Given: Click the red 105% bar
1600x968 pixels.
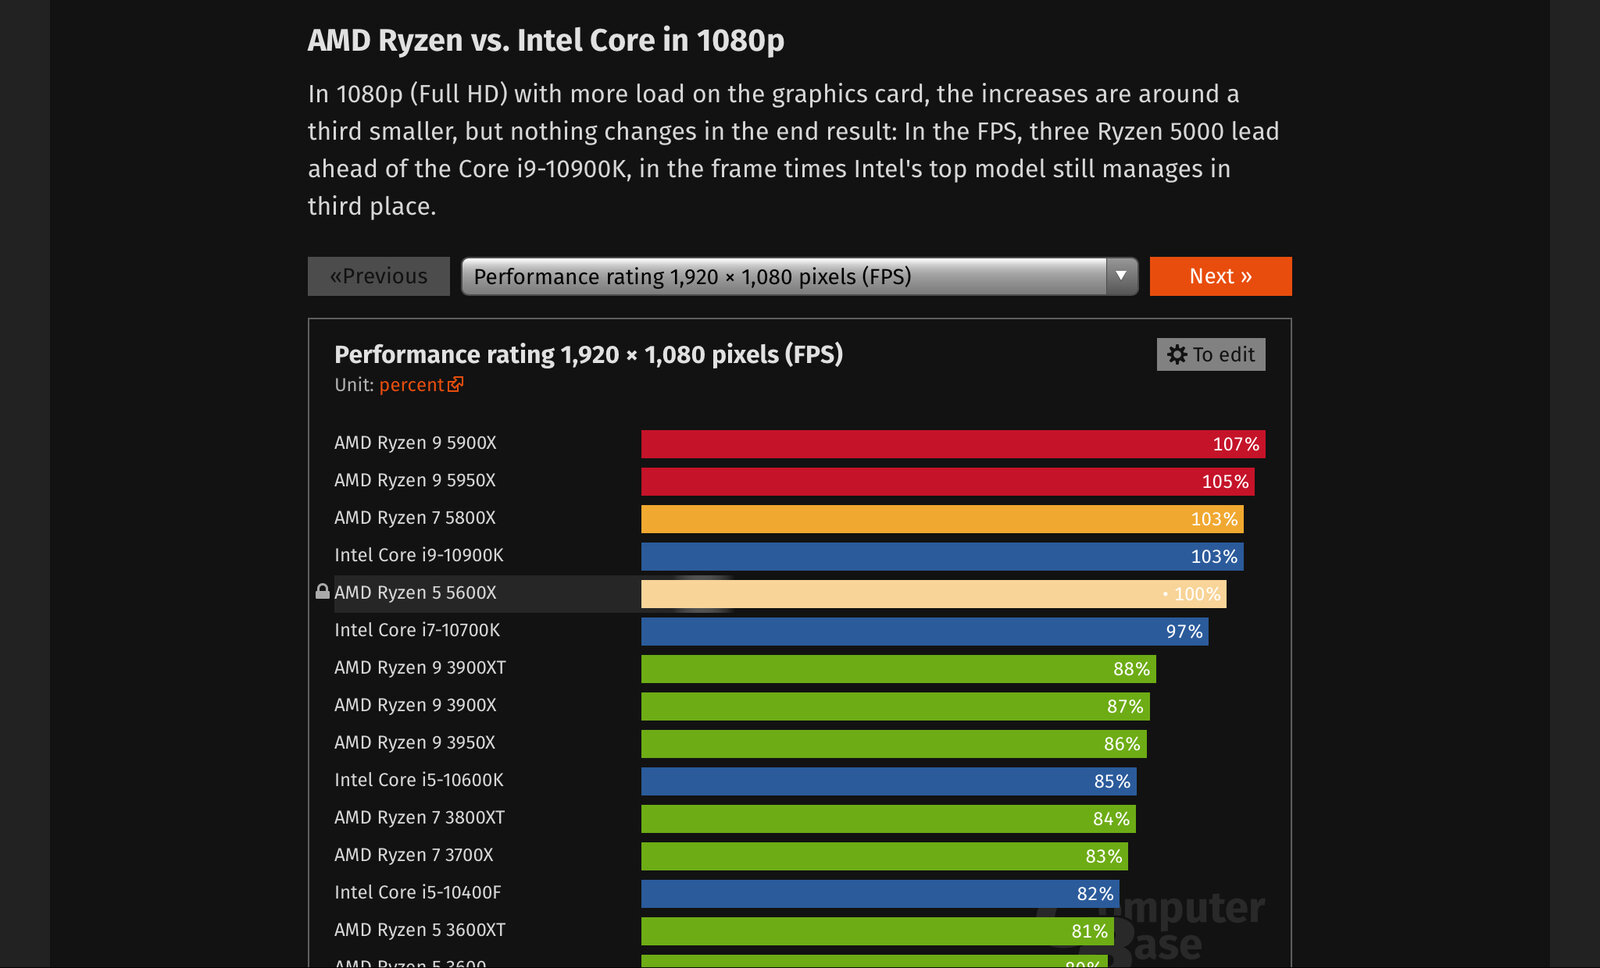Looking at the screenshot, I should [x=948, y=482].
